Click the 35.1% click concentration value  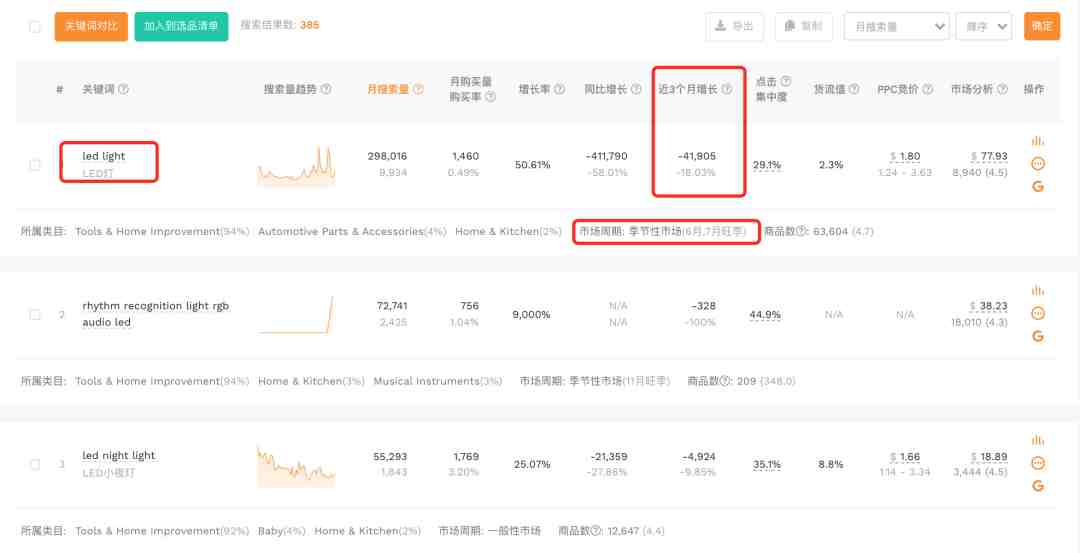[767, 465]
